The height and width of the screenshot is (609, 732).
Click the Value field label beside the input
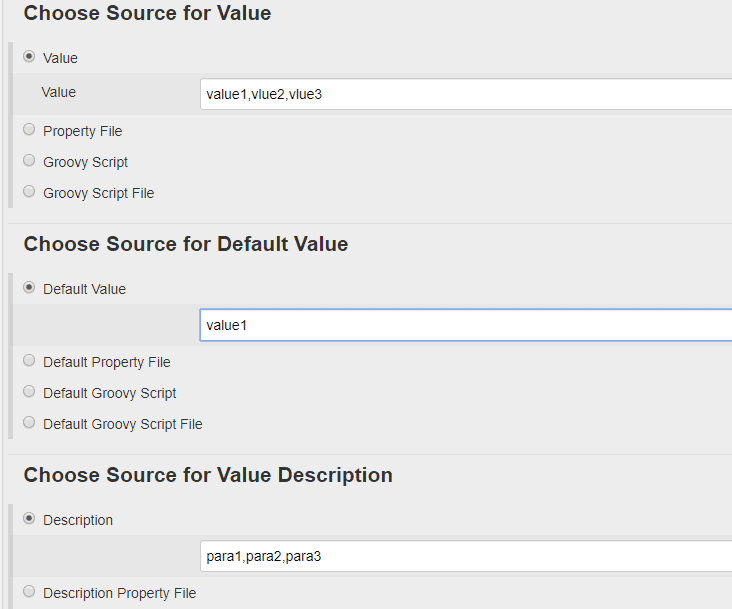[58, 92]
